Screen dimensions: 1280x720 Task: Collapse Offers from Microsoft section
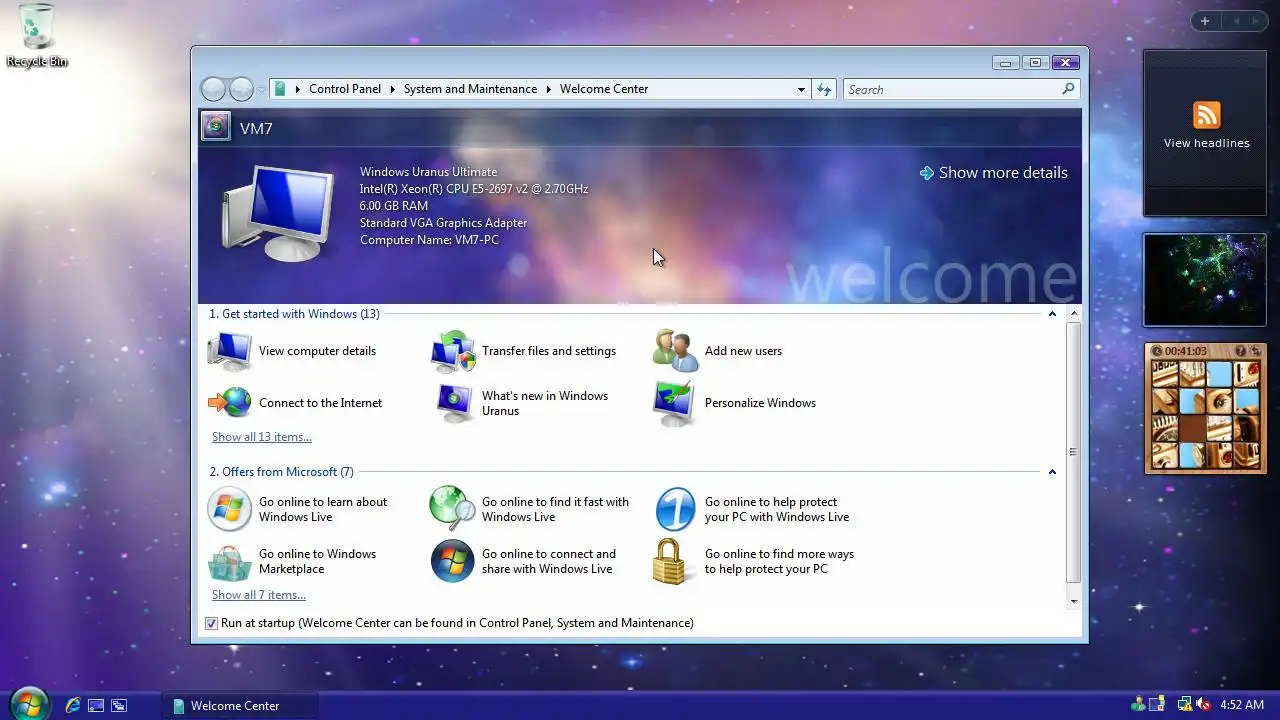(x=1052, y=472)
